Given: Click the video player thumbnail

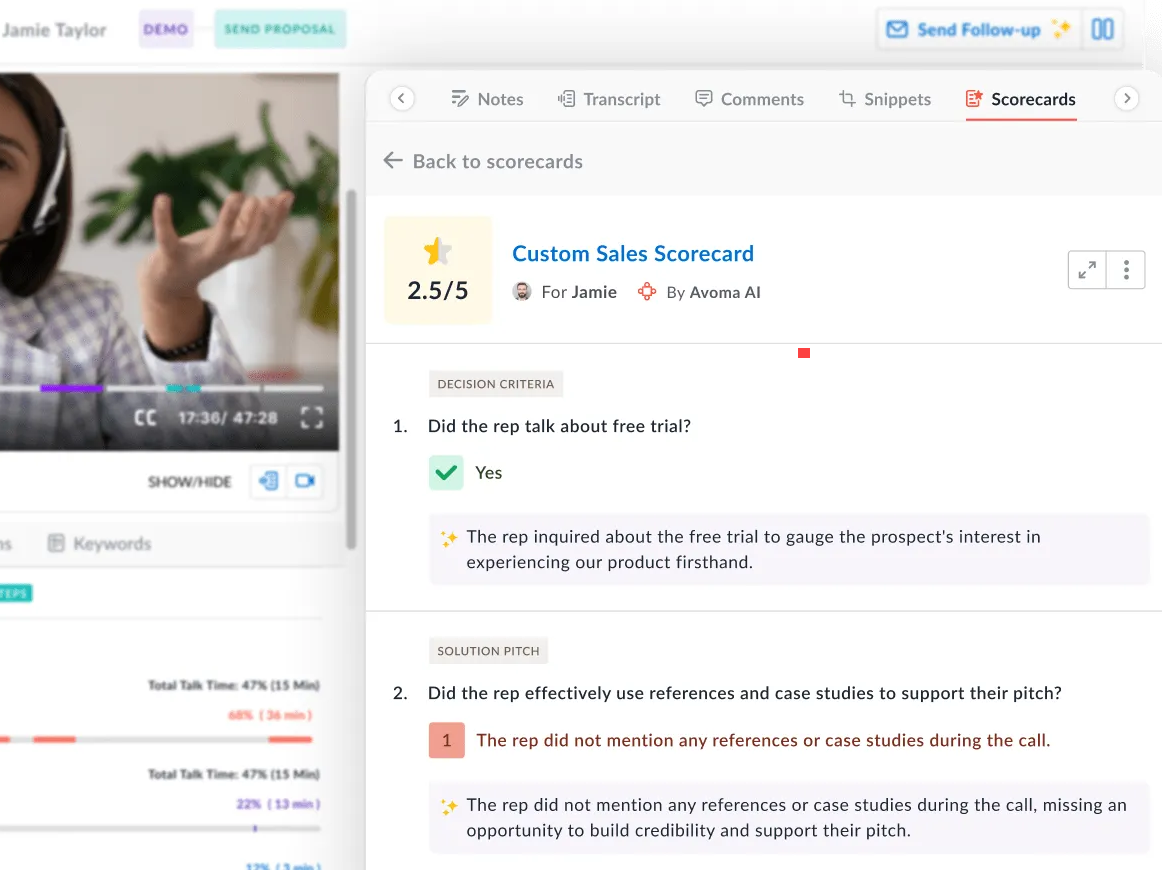Looking at the screenshot, I should [169, 261].
